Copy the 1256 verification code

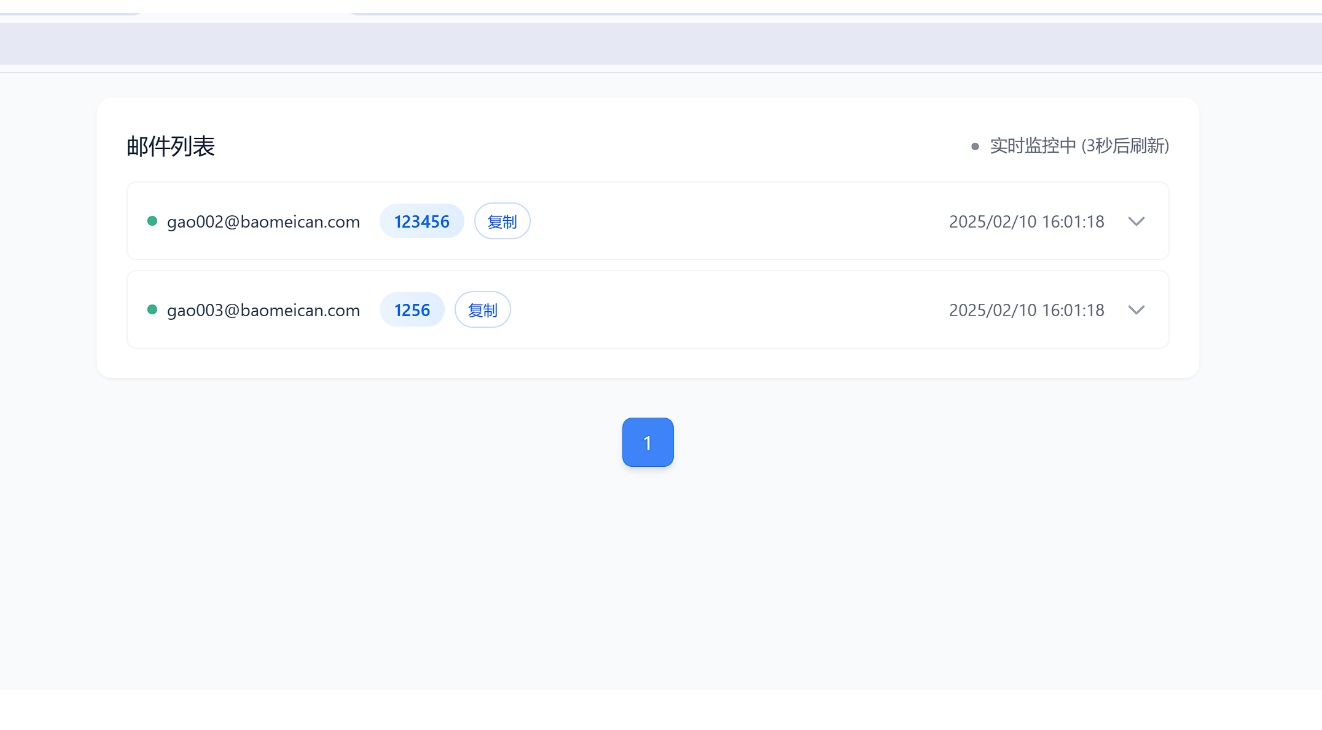(483, 310)
